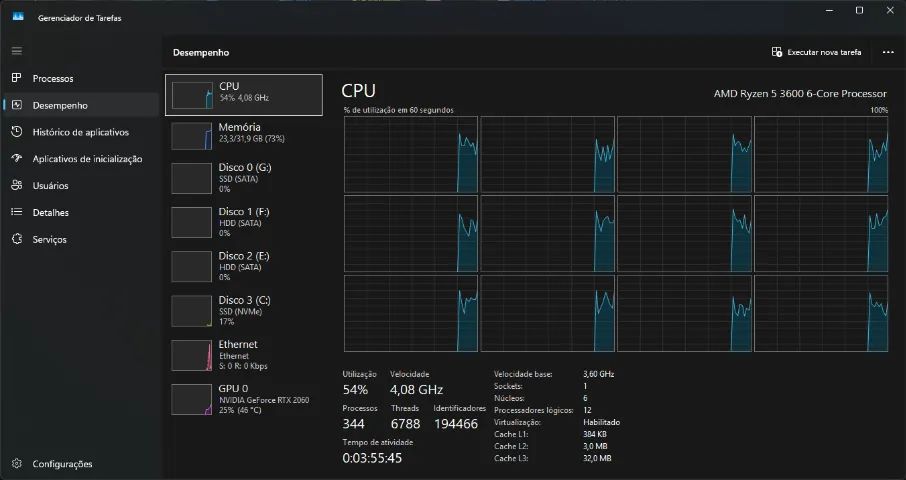Click the Histórico de aplicativos icon
The height and width of the screenshot is (480, 906).
[x=17, y=132]
